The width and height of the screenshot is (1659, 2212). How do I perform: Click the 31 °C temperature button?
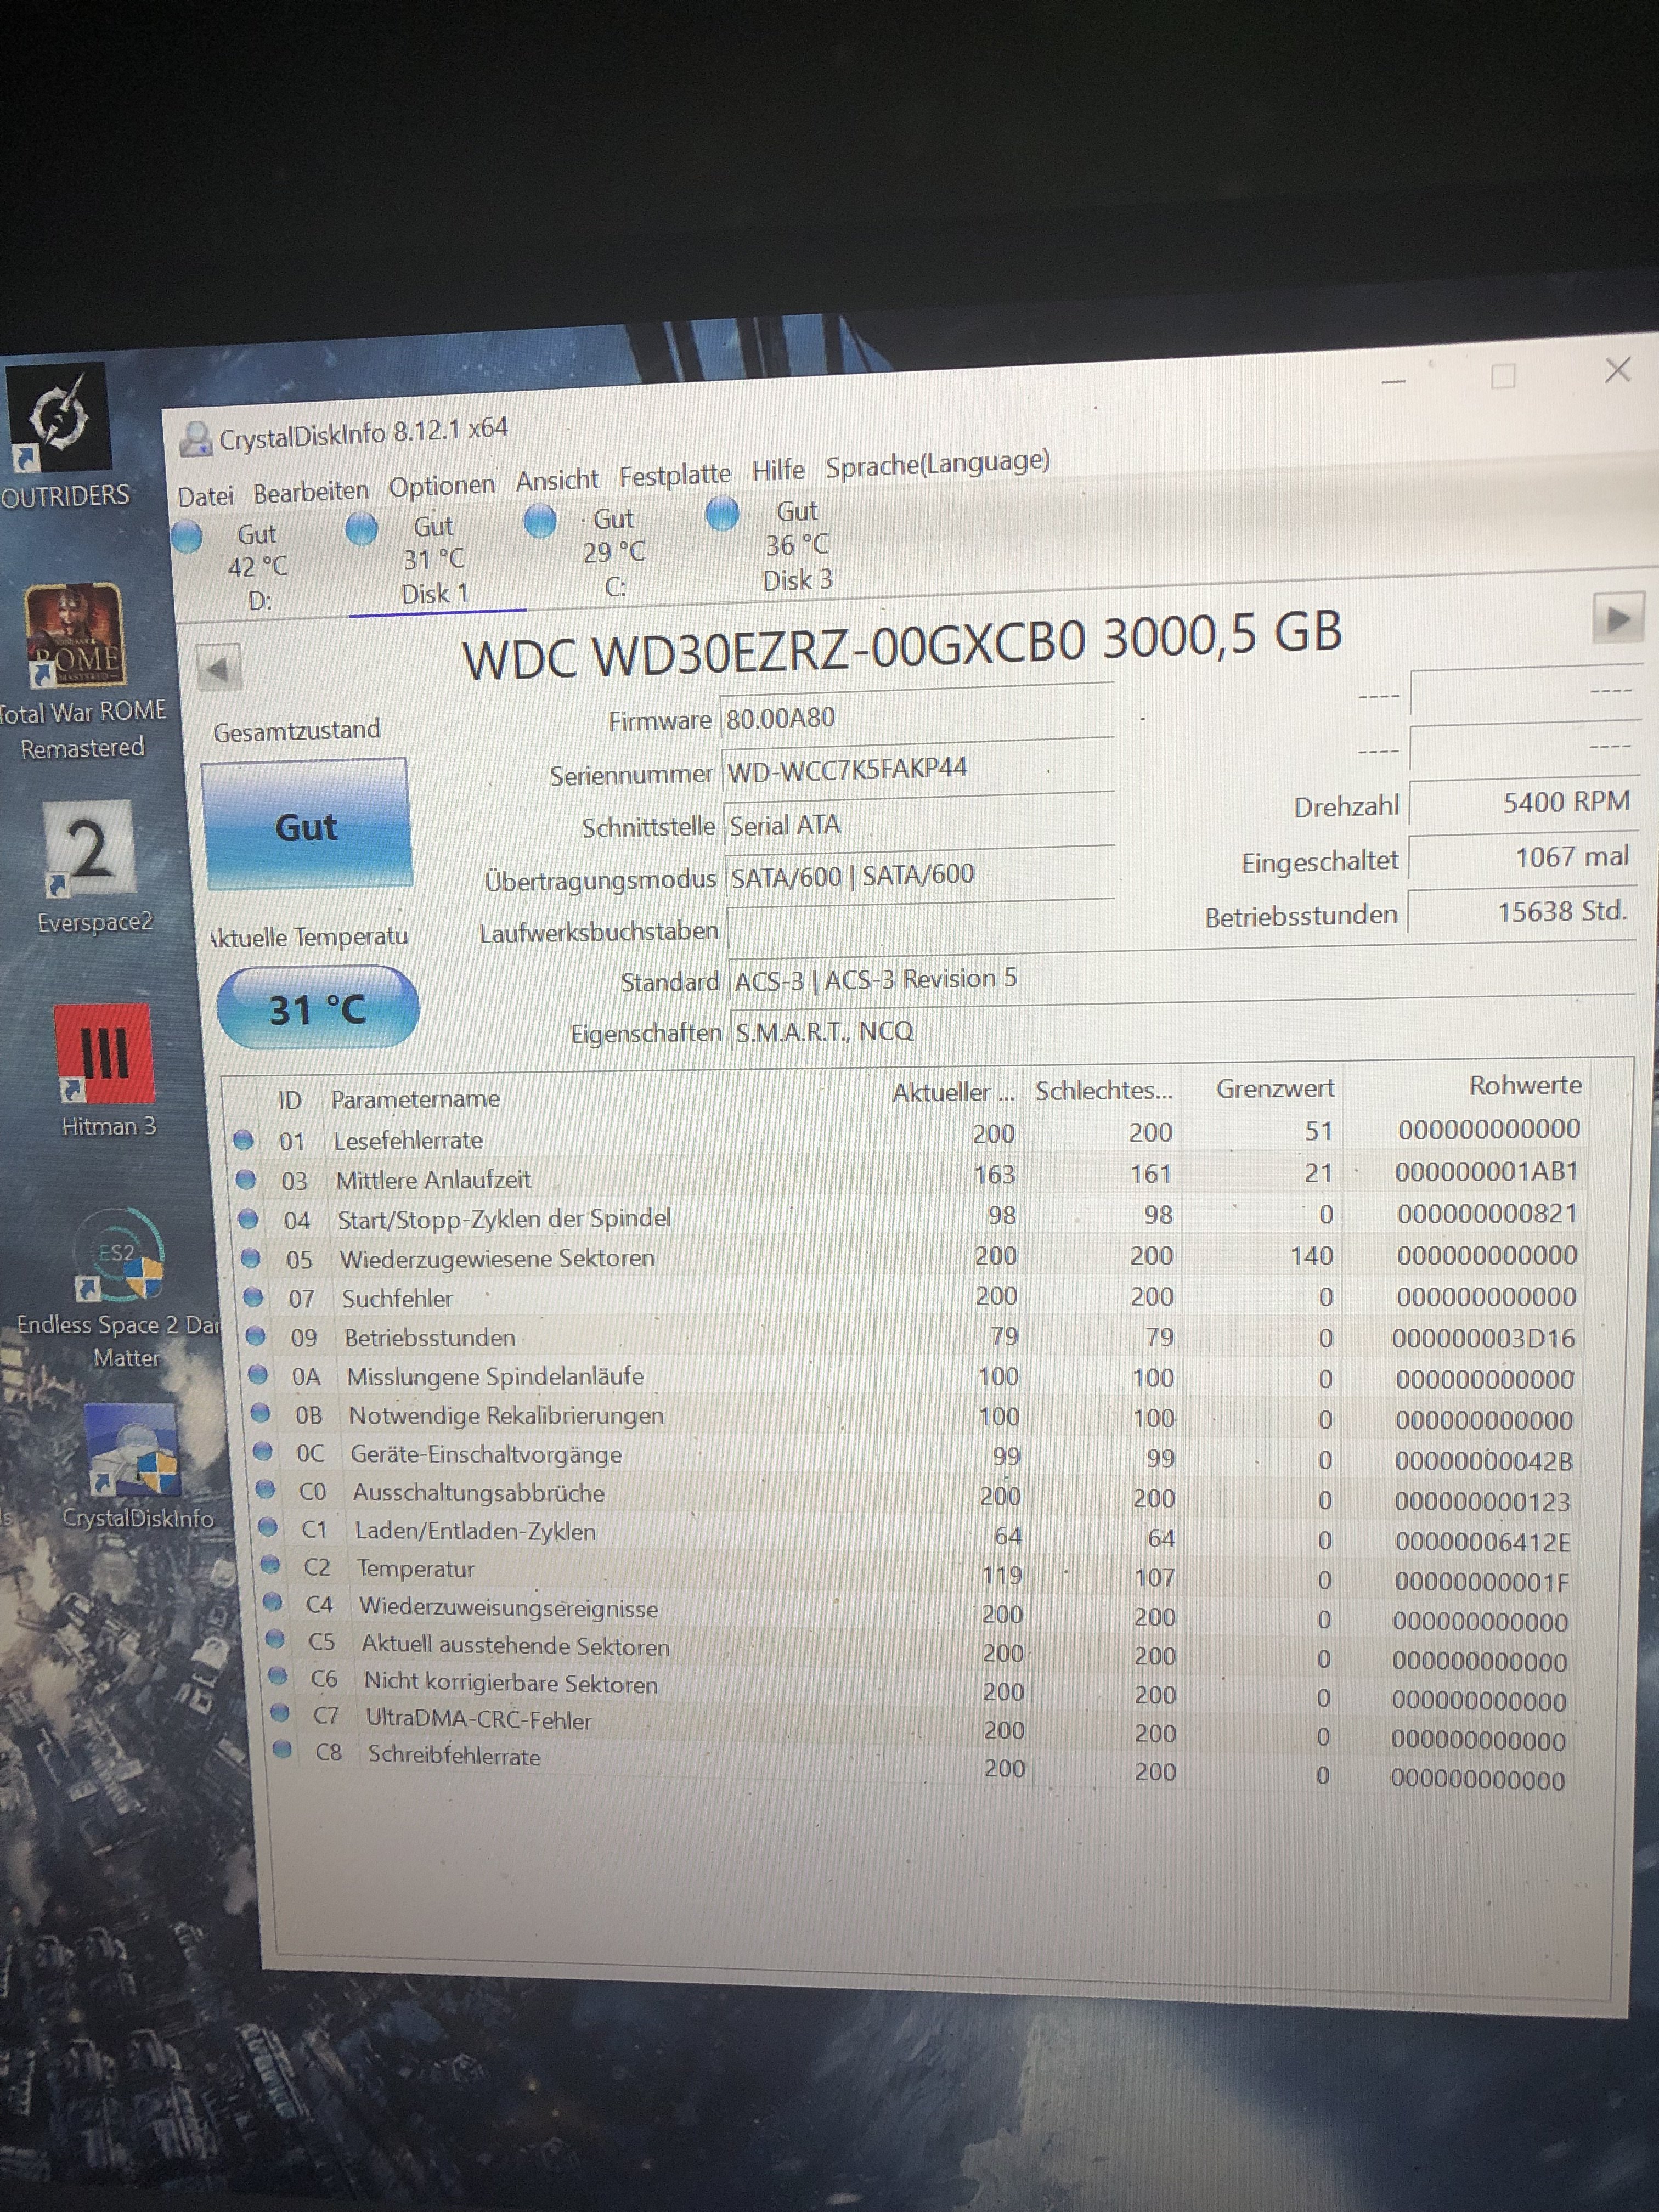pos(318,1009)
